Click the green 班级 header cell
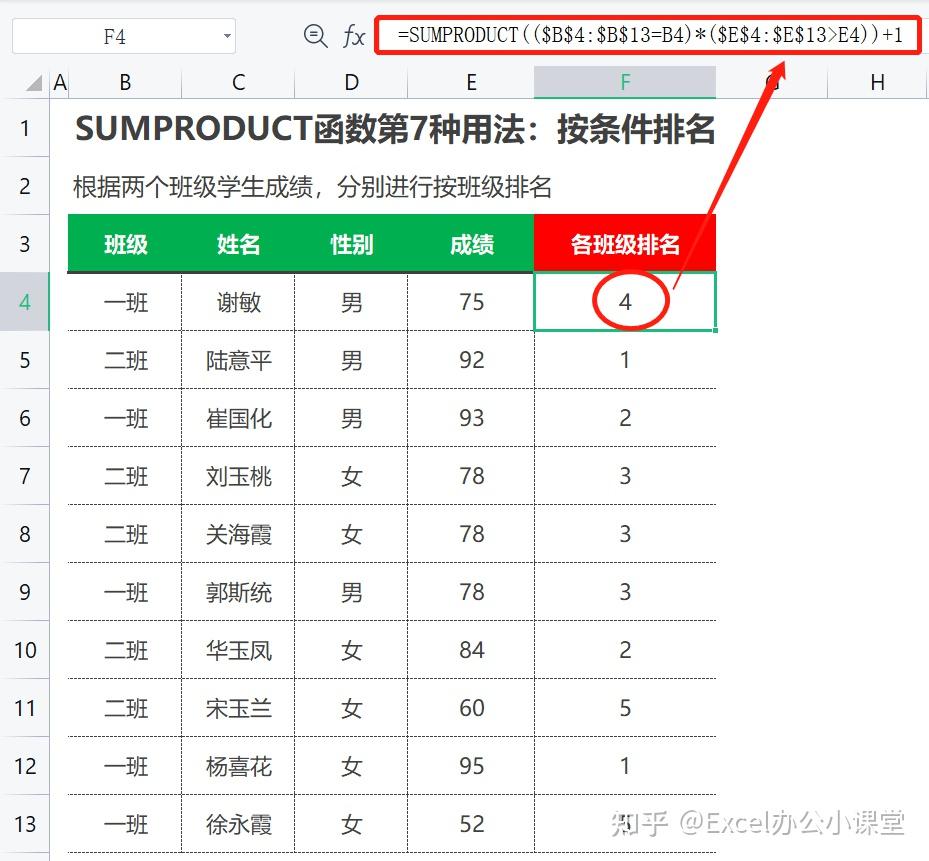Image resolution: width=929 pixels, height=861 pixels. click(124, 243)
